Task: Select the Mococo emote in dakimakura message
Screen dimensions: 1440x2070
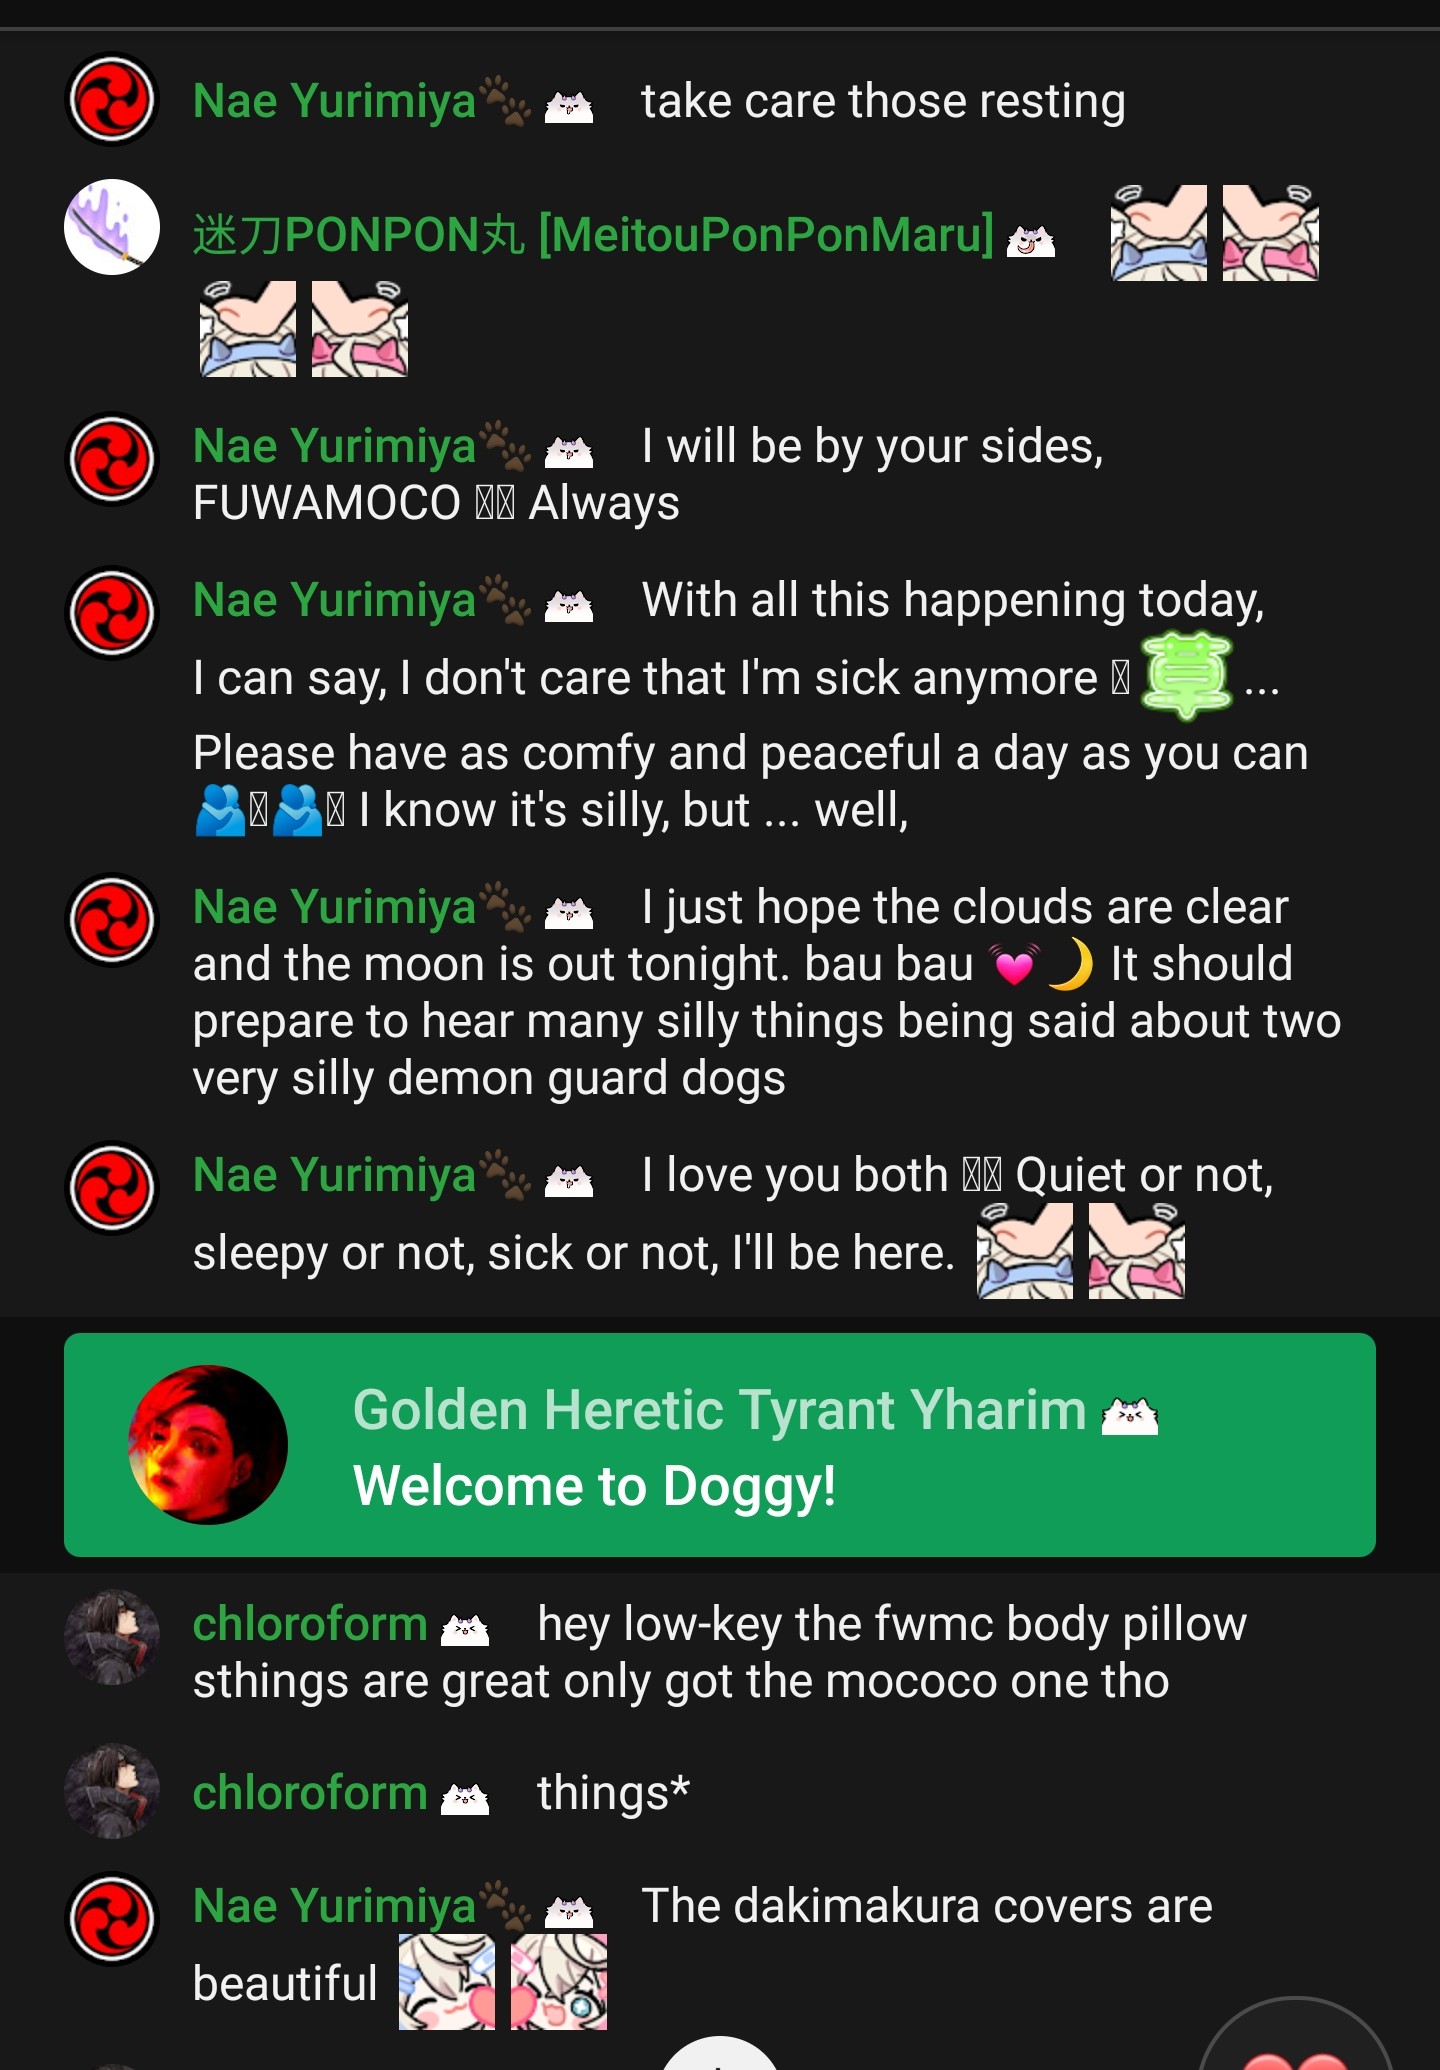Action: 559,1982
